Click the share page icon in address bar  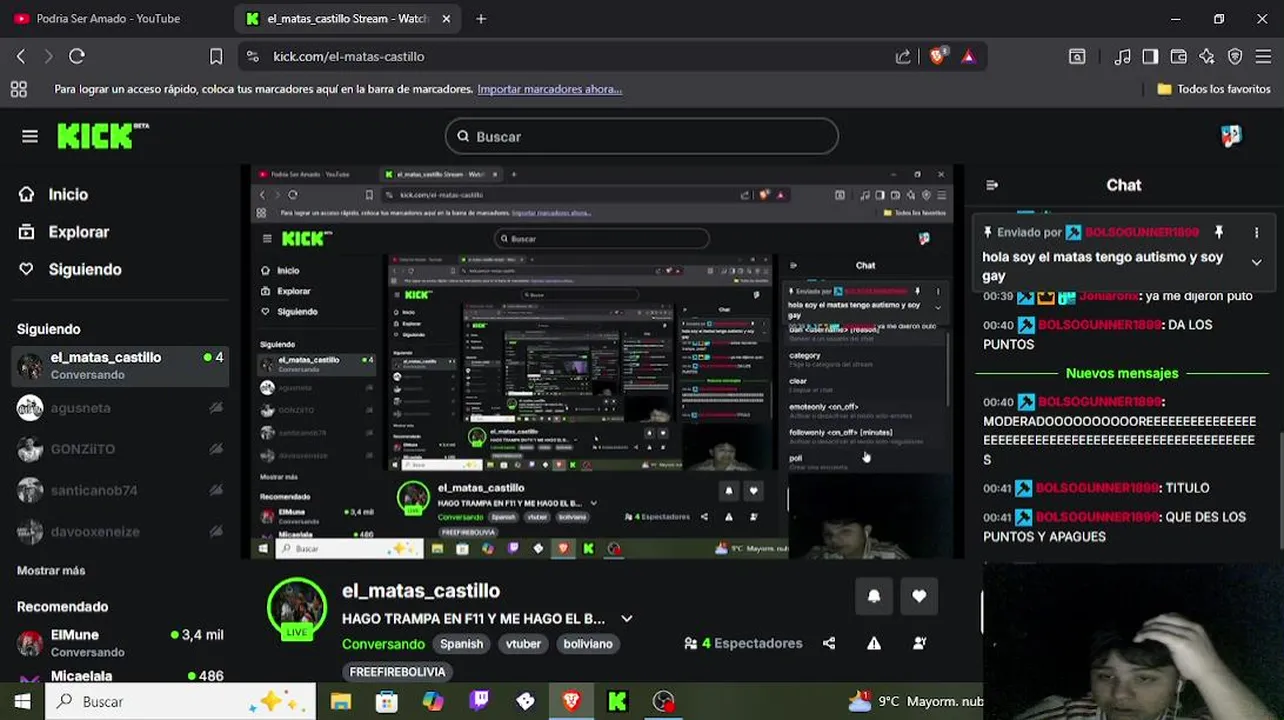point(903,57)
